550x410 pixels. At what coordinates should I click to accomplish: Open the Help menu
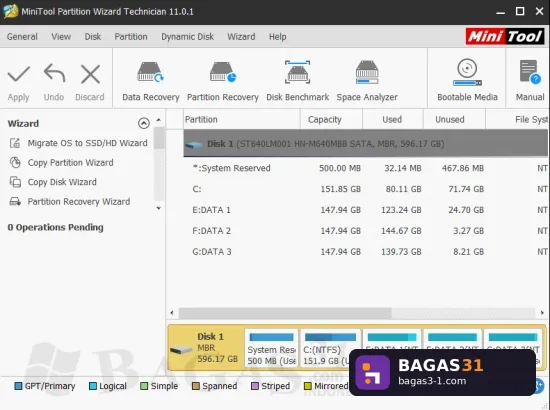coord(277,36)
